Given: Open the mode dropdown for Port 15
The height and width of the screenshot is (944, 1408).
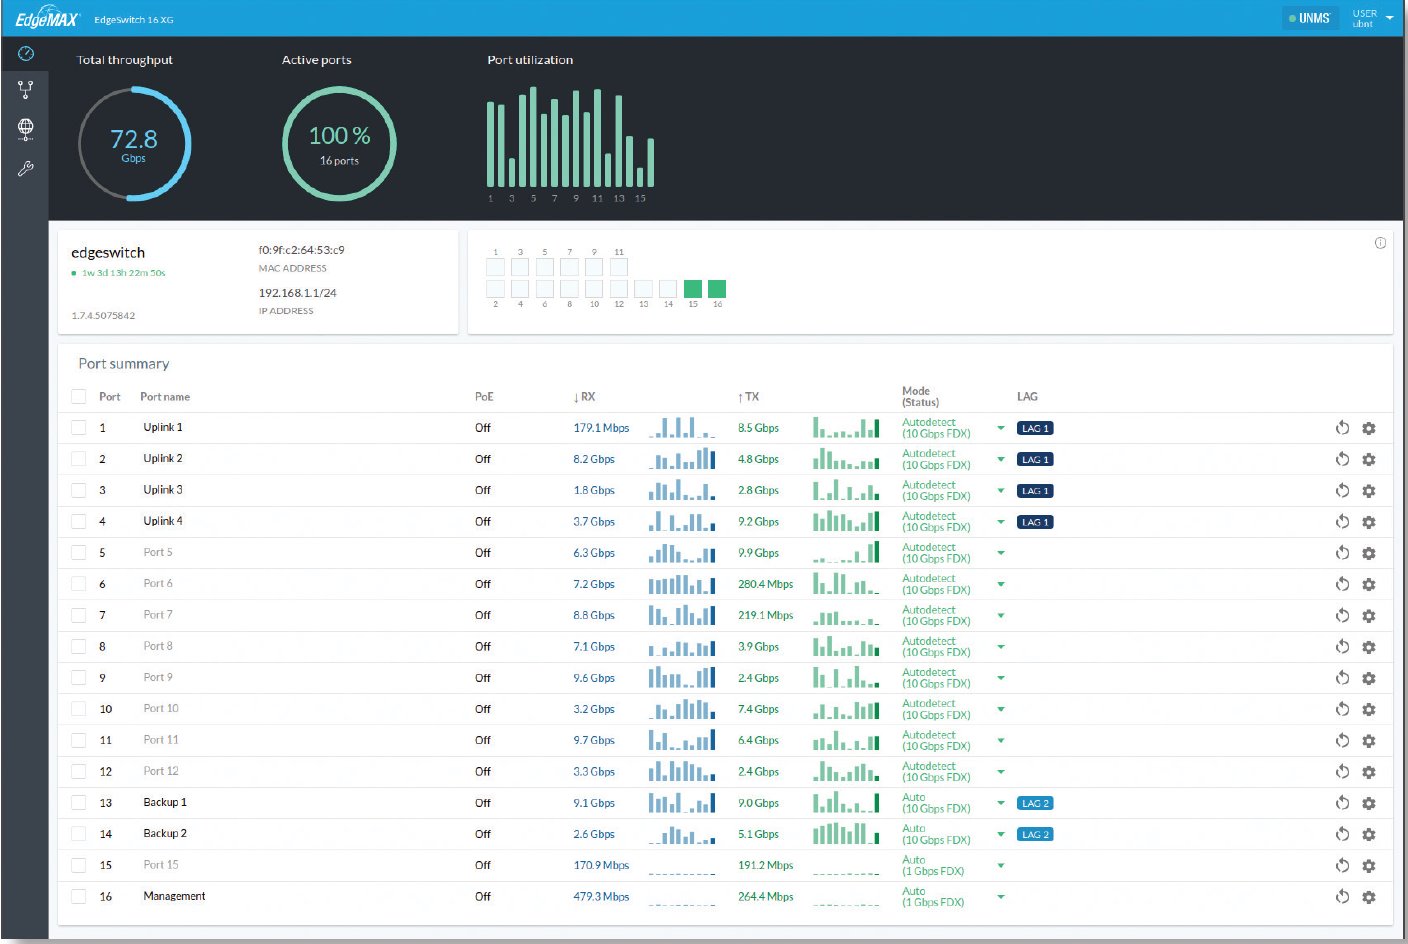Looking at the screenshot, I should pyautogui.click(x=1000, y=866).
